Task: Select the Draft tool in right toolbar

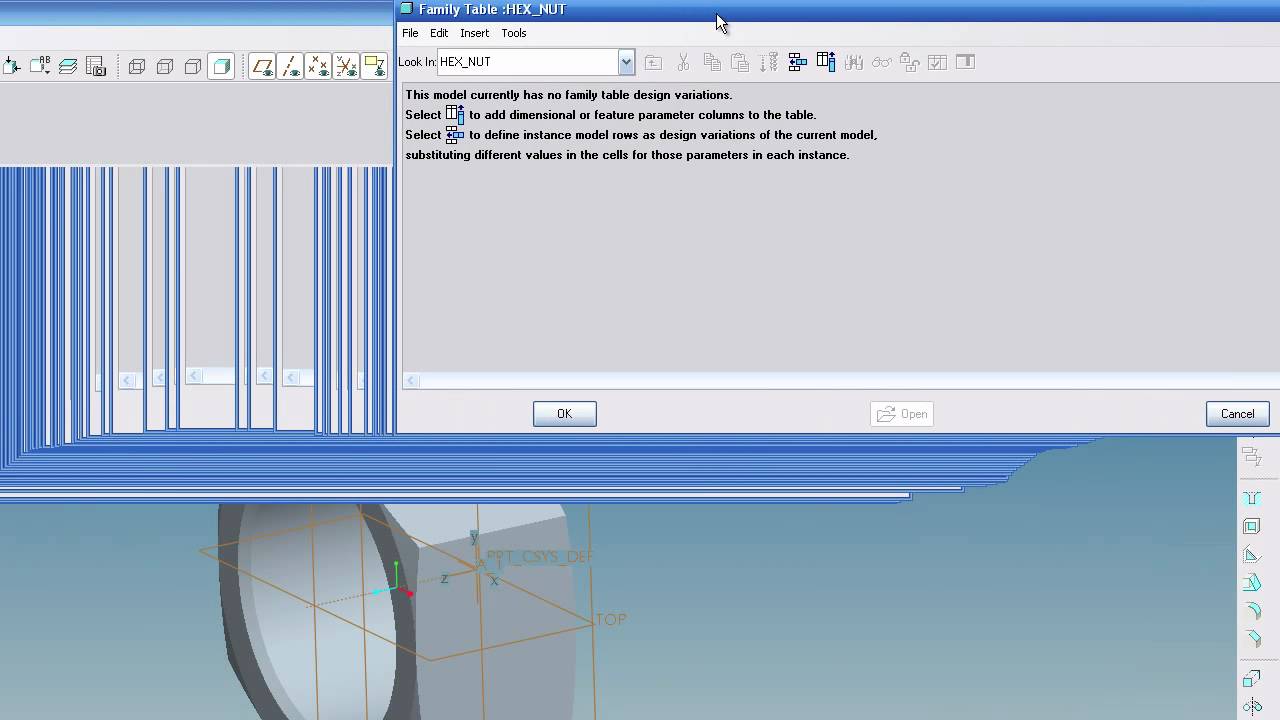Action: (x=1251, y=583)
